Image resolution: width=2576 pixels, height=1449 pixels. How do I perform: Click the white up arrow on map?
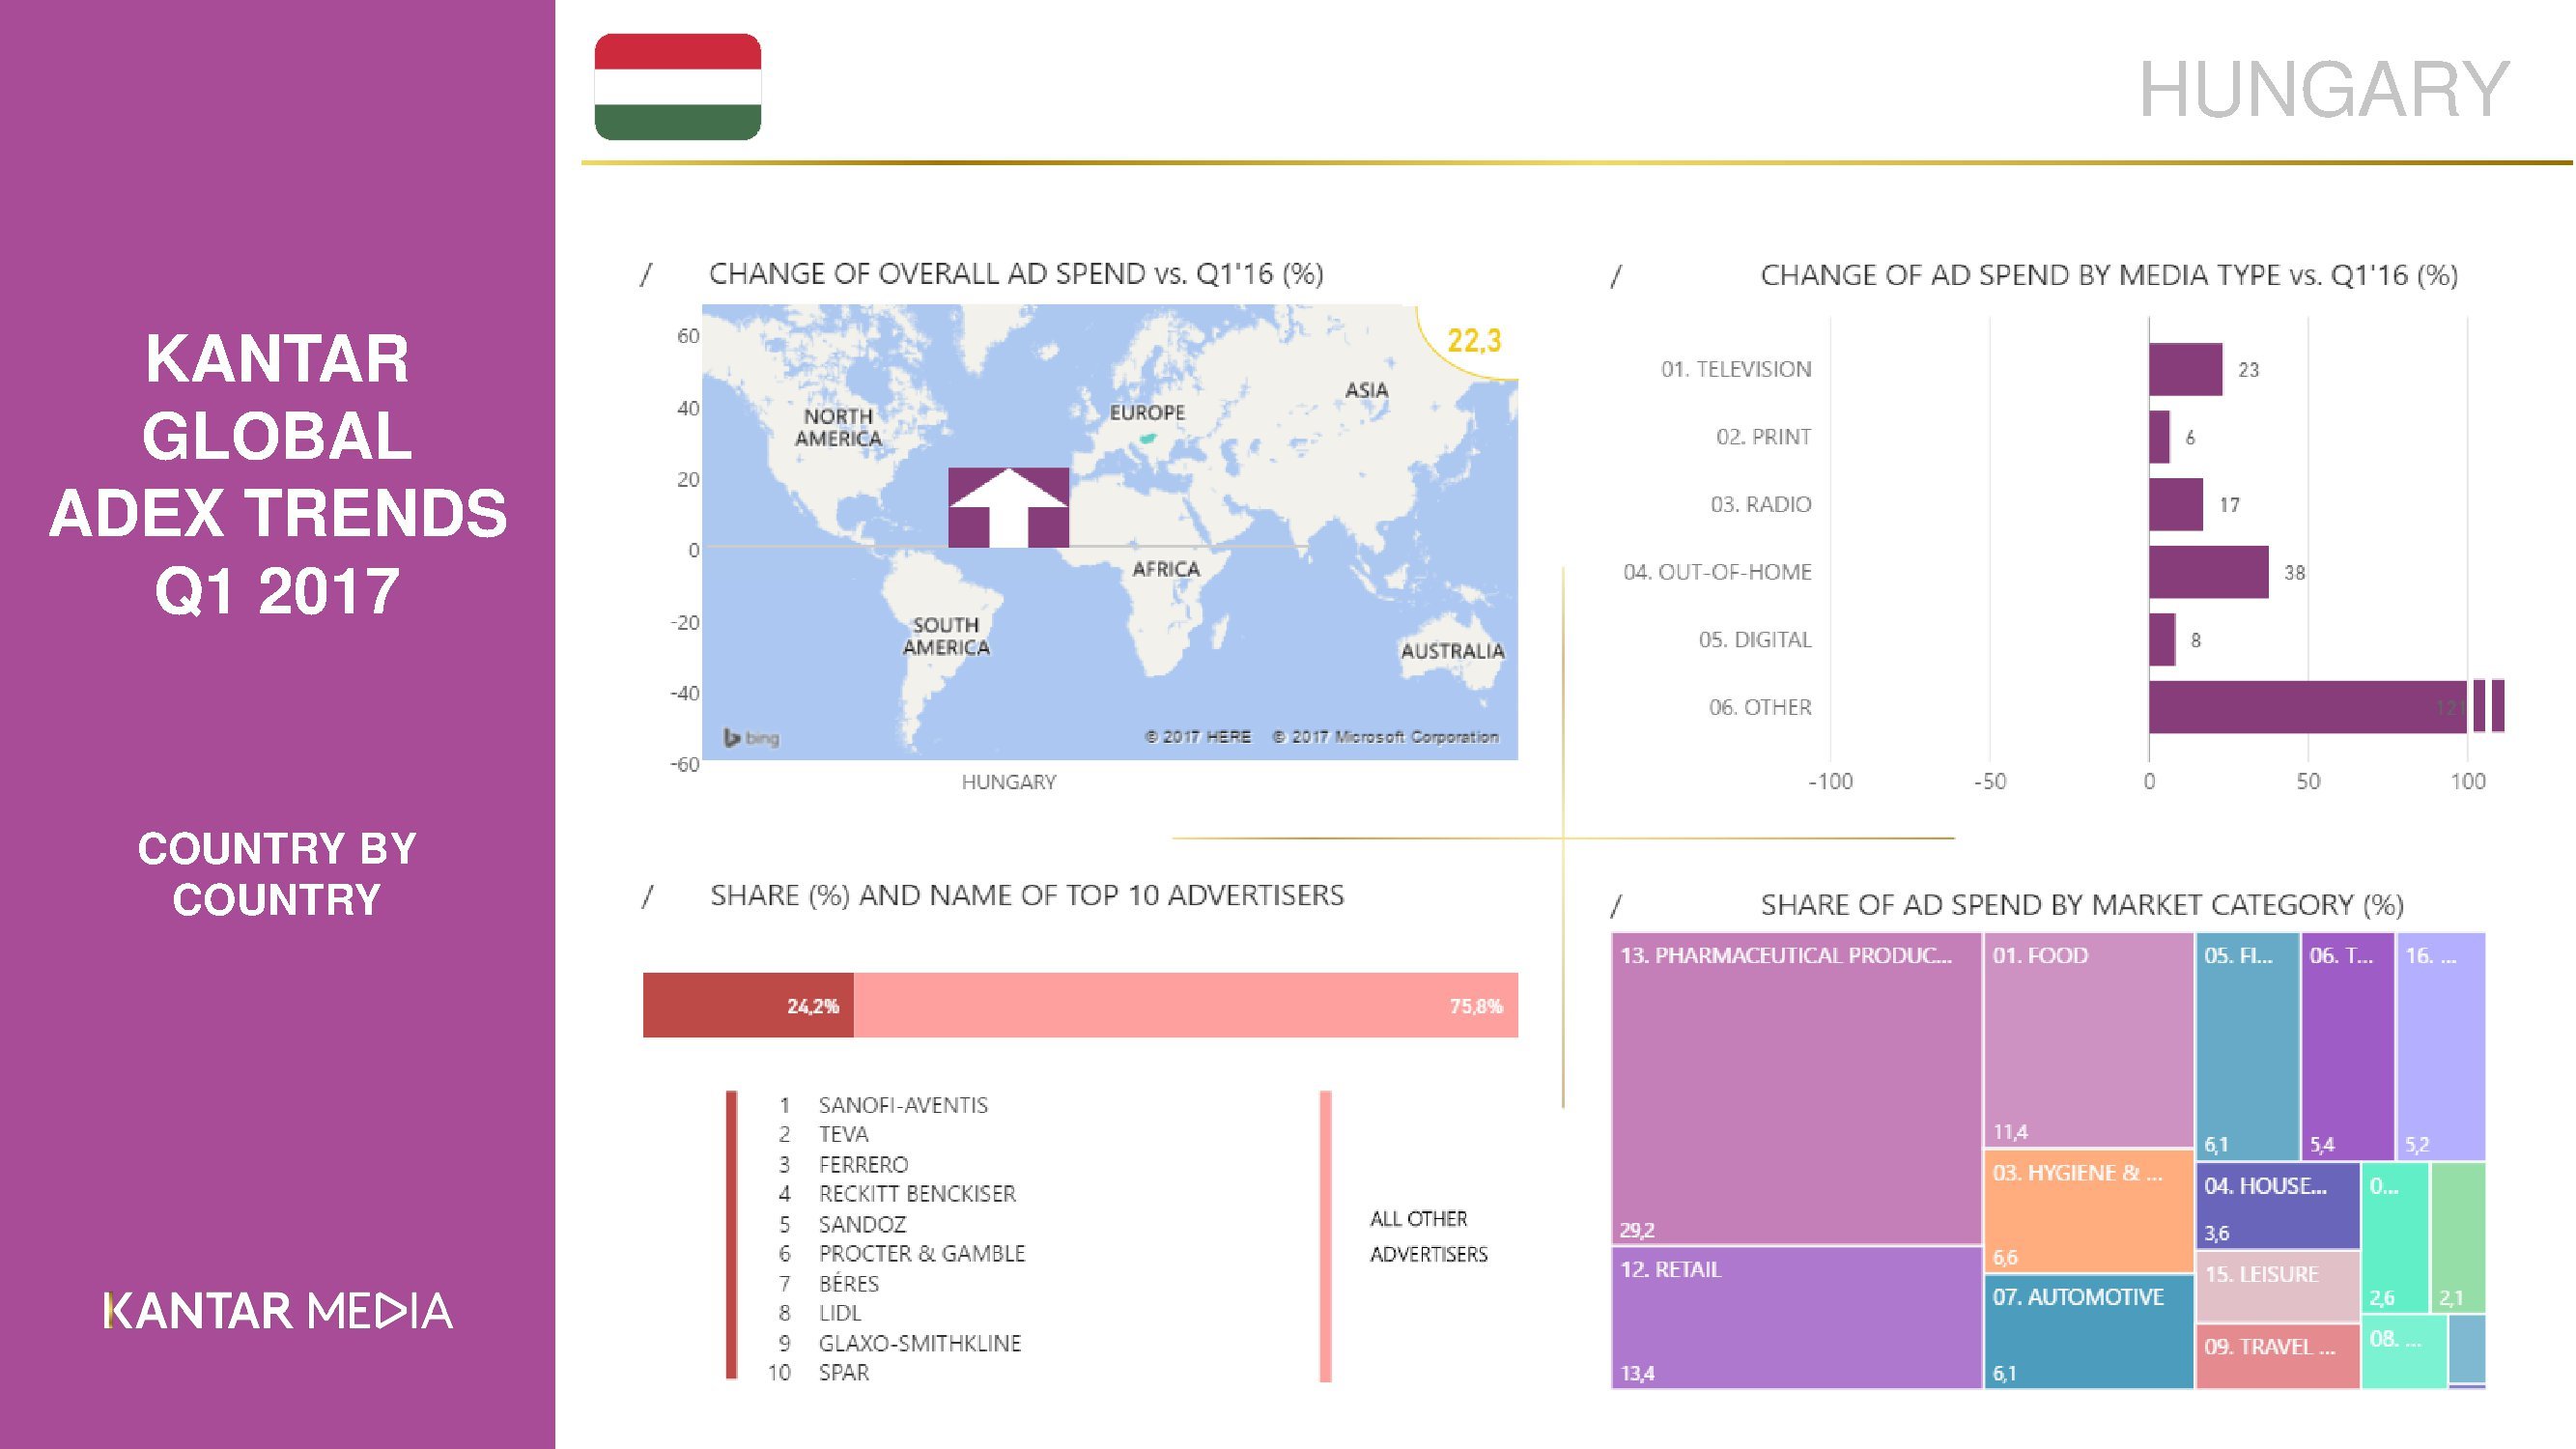click(1008, 507)
